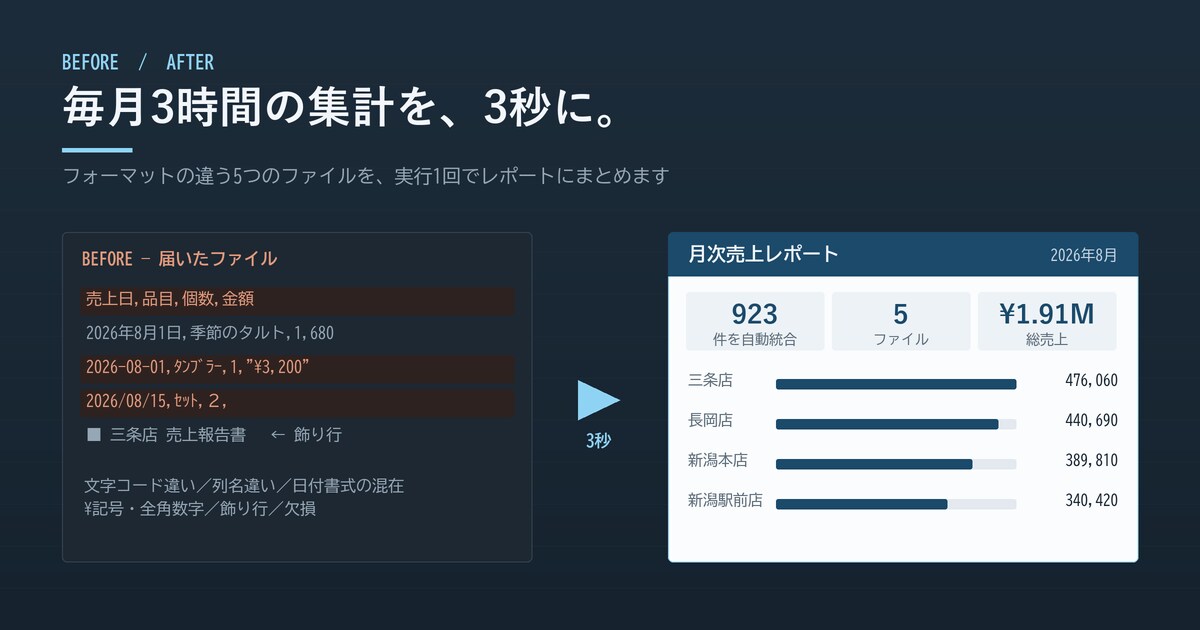The width and height of the screenshot is (1200, 630).
Task: Click the '新潟駅前店' store label
Action: coord(725,500)
